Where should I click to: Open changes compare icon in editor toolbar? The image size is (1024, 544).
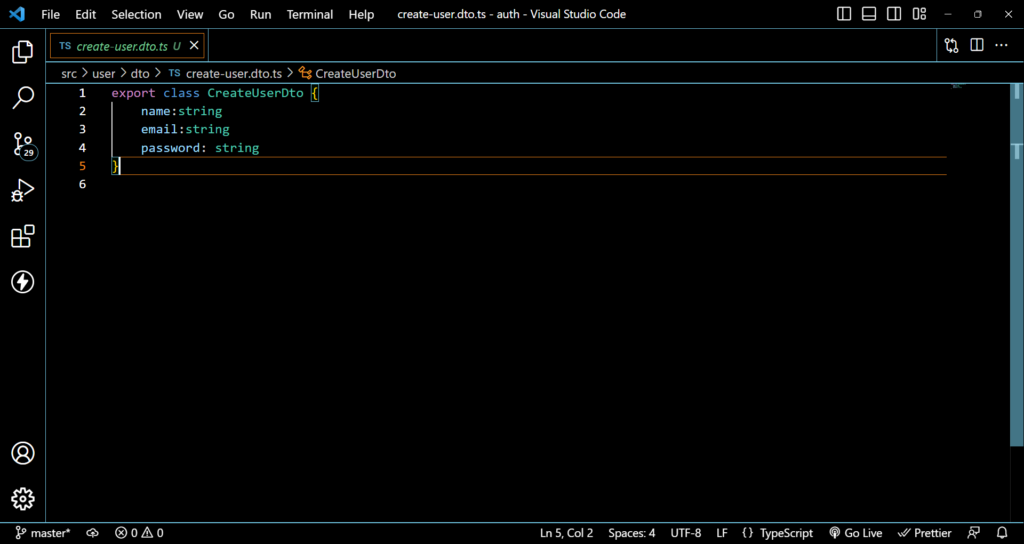click(x=952, y=45)
